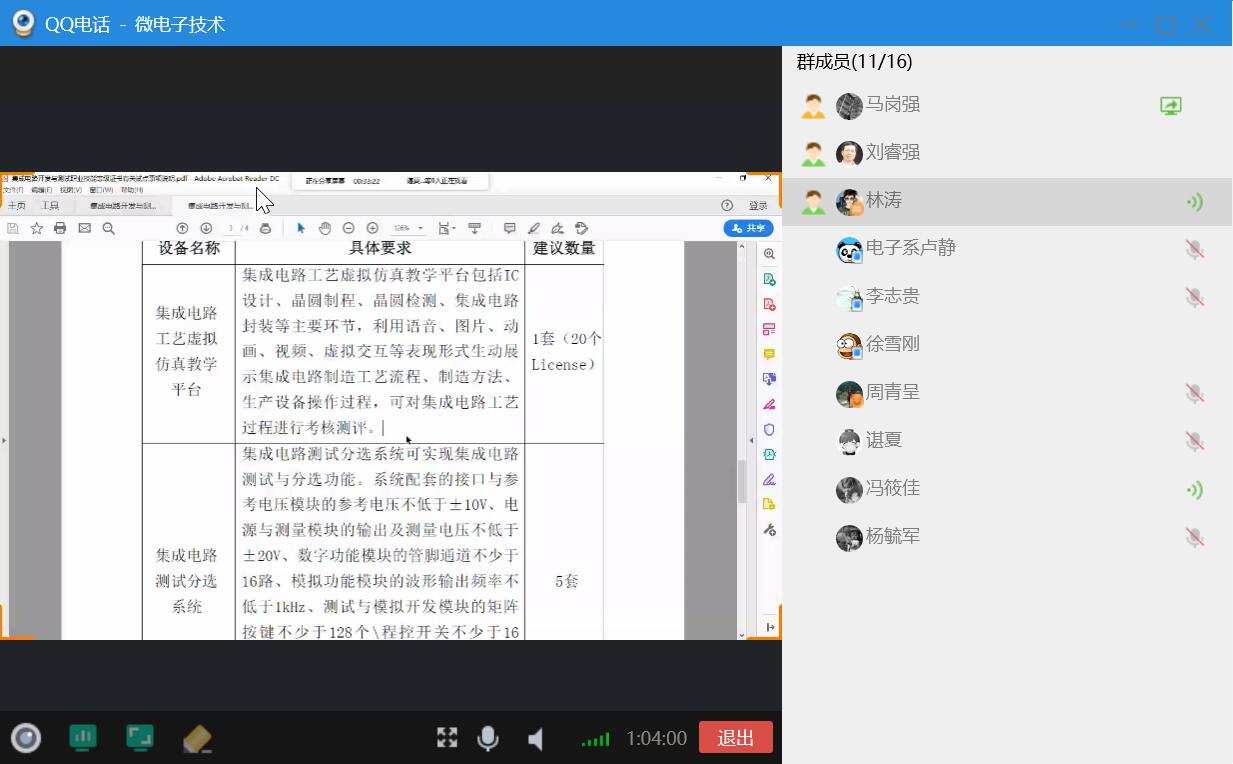Viewport: 1233px width, 764px height.
Task: Select the hand pan tool in Acrobat
Action: click(x=325, y=228)
